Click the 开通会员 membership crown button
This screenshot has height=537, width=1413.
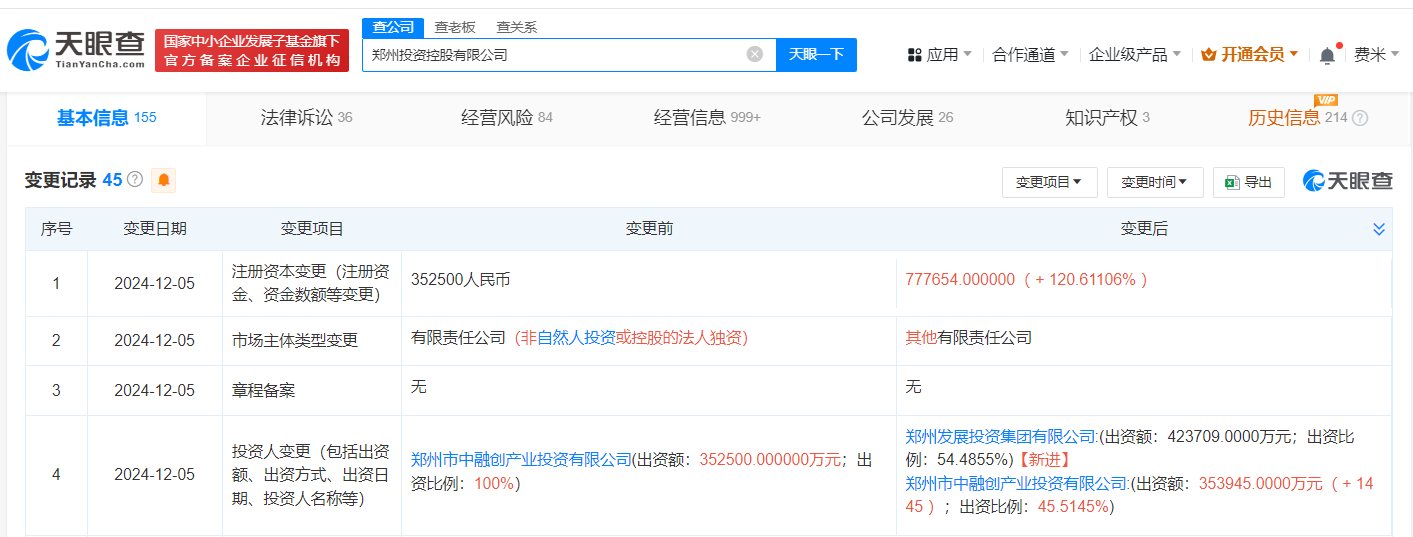(x=1250, y=55)
